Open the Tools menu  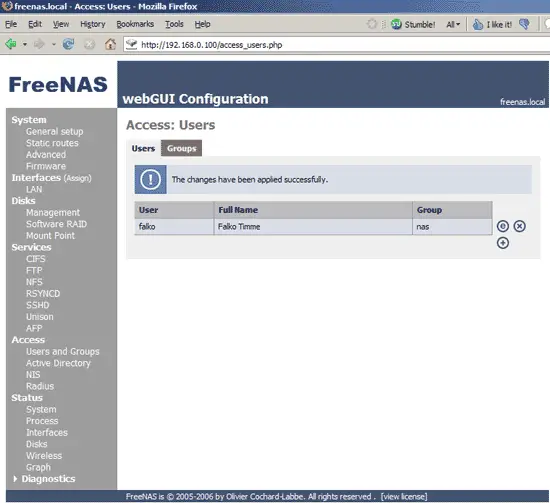[174, 24]
